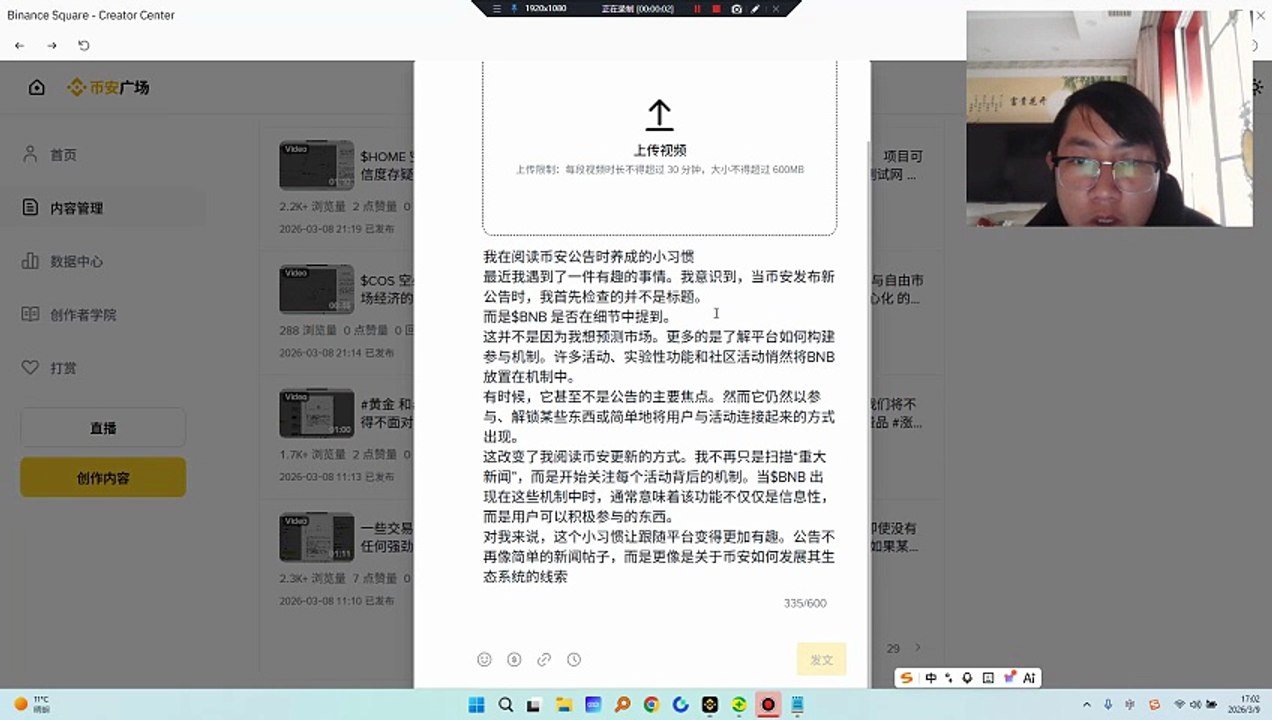1272x720 pixels.
Task: Click the 创作内容 yellow button
Action: click(103, 477)
